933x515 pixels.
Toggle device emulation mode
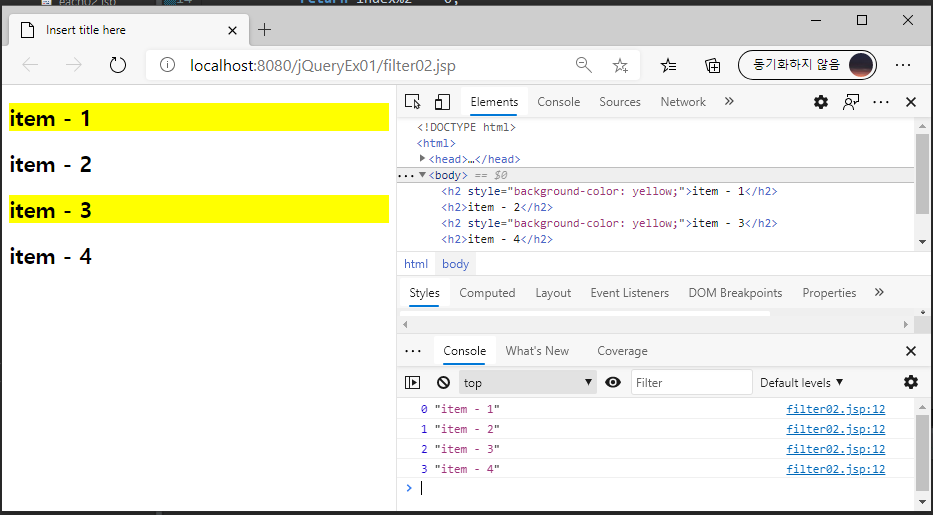click(442, 102)
